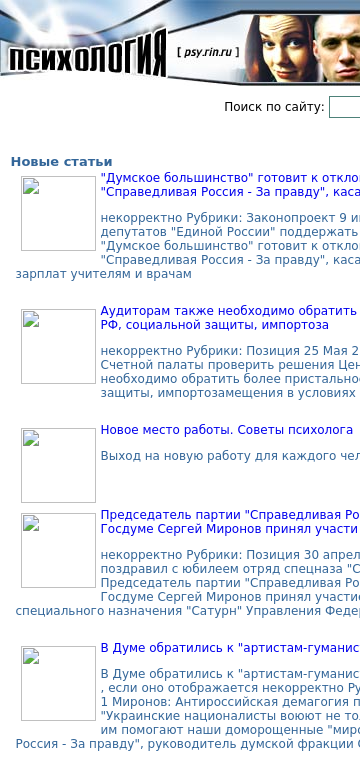Click summary Выход на новую работу
Image resolution: width=360 pixels, height=760 pixels.
pos(230,456)
